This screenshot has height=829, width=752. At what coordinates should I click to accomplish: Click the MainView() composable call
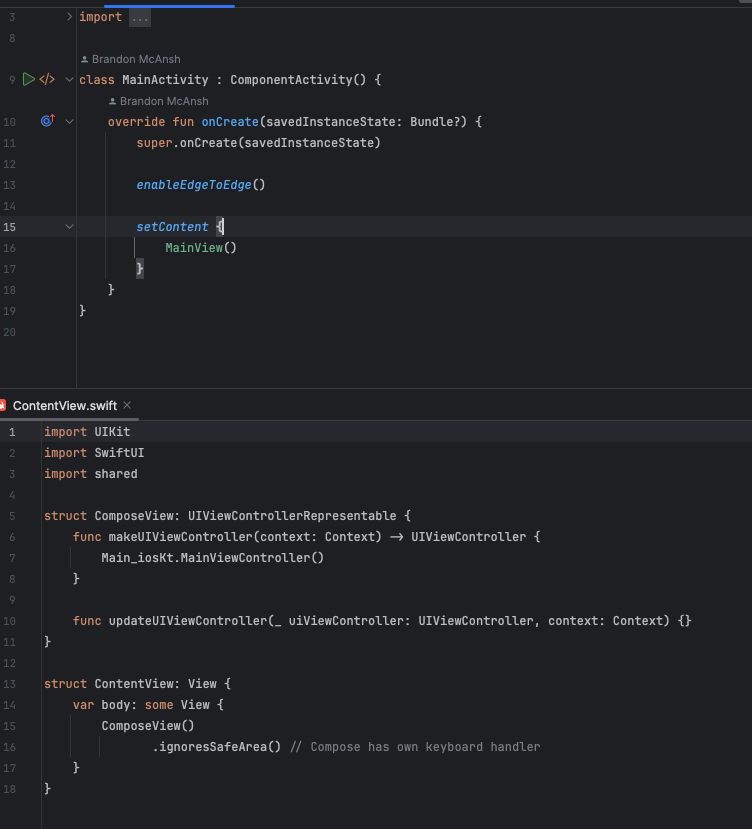tap(201, 248)
